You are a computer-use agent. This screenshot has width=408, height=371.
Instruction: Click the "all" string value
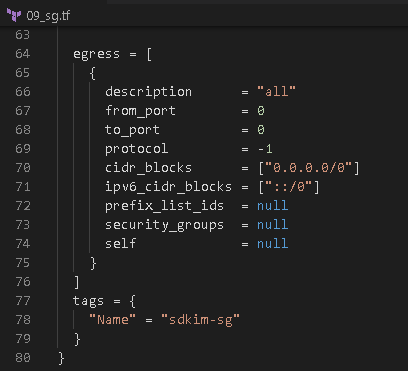click(x=276, y=91)
